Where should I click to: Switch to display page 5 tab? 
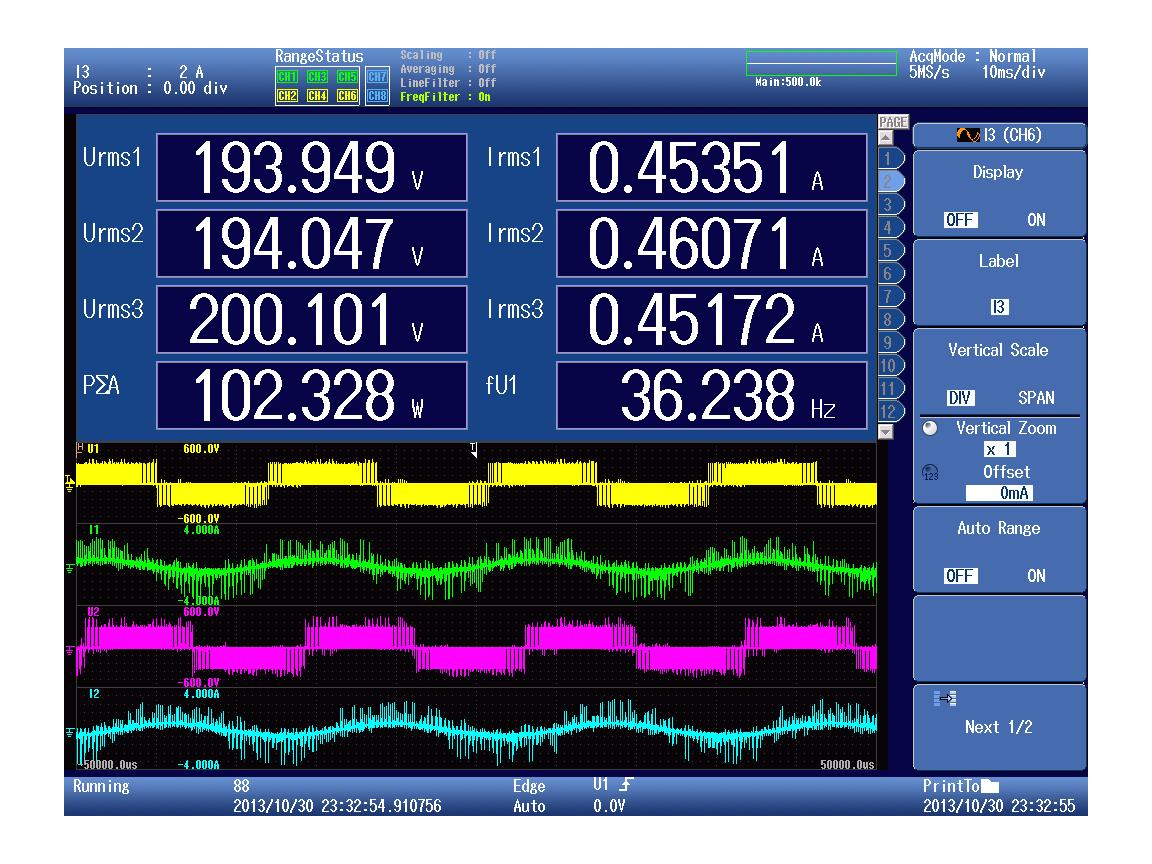coord(887,249)
